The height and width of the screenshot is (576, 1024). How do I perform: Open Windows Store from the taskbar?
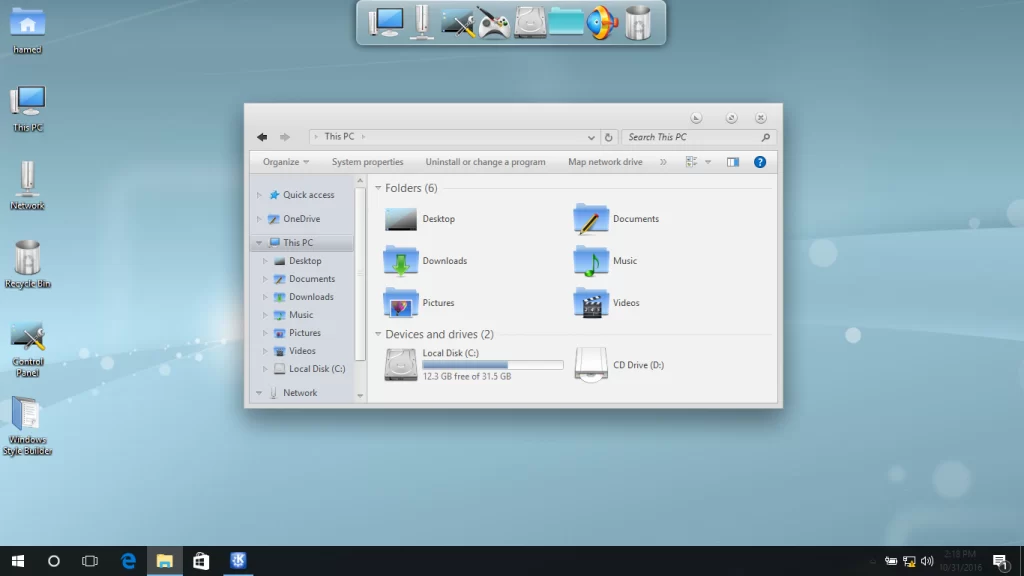pos(201,561)
